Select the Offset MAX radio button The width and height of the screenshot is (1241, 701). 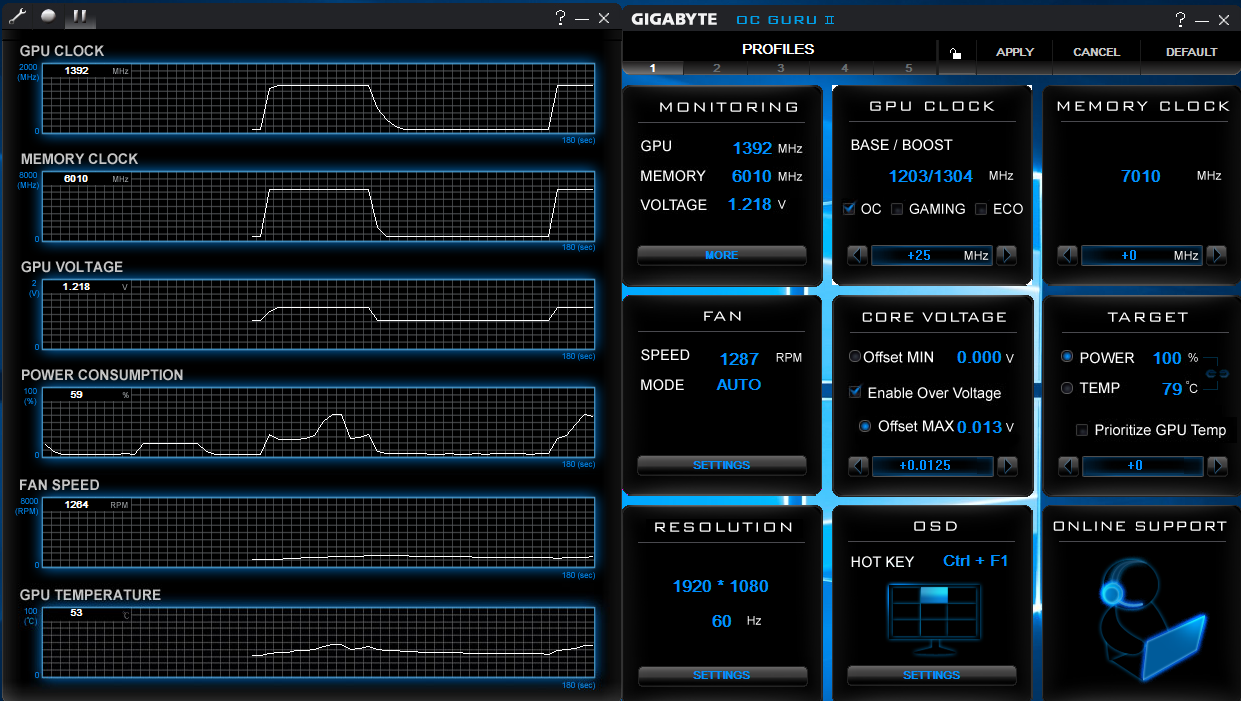click(x=865, y=426)
